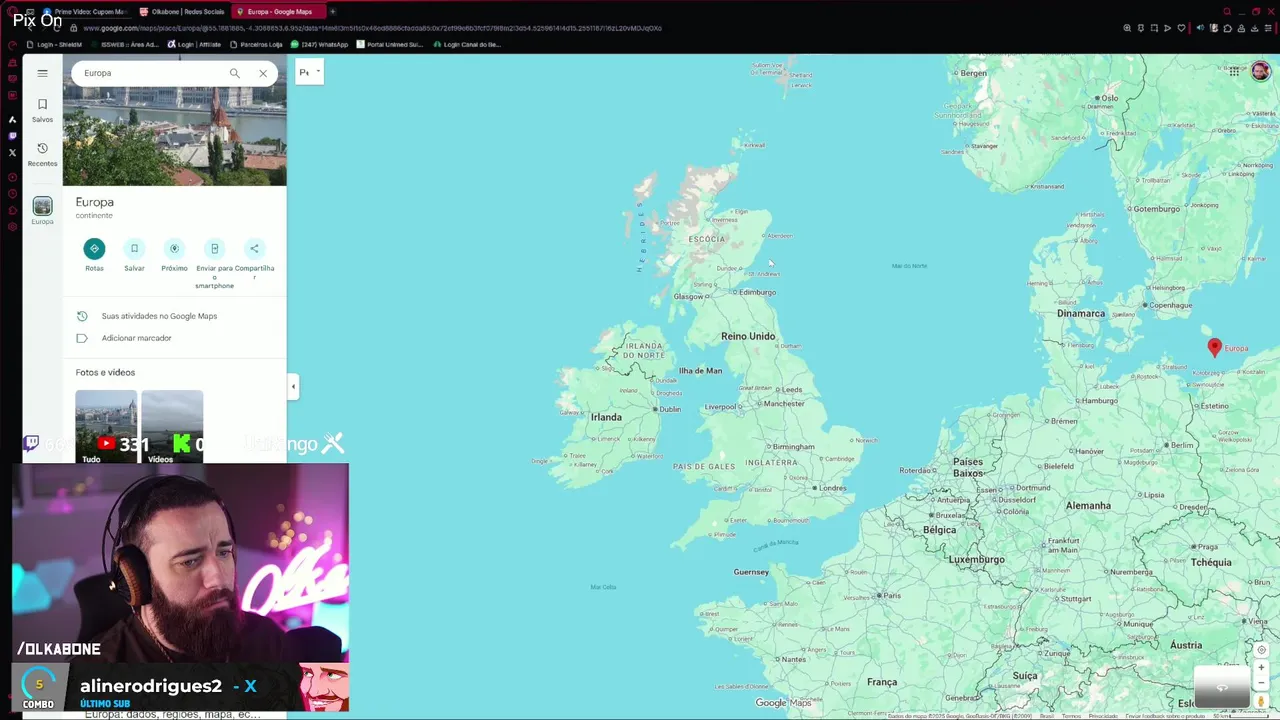The image size is (1280, 720).
Task: Click the Europa header photo
Action: tap(175, 135)
